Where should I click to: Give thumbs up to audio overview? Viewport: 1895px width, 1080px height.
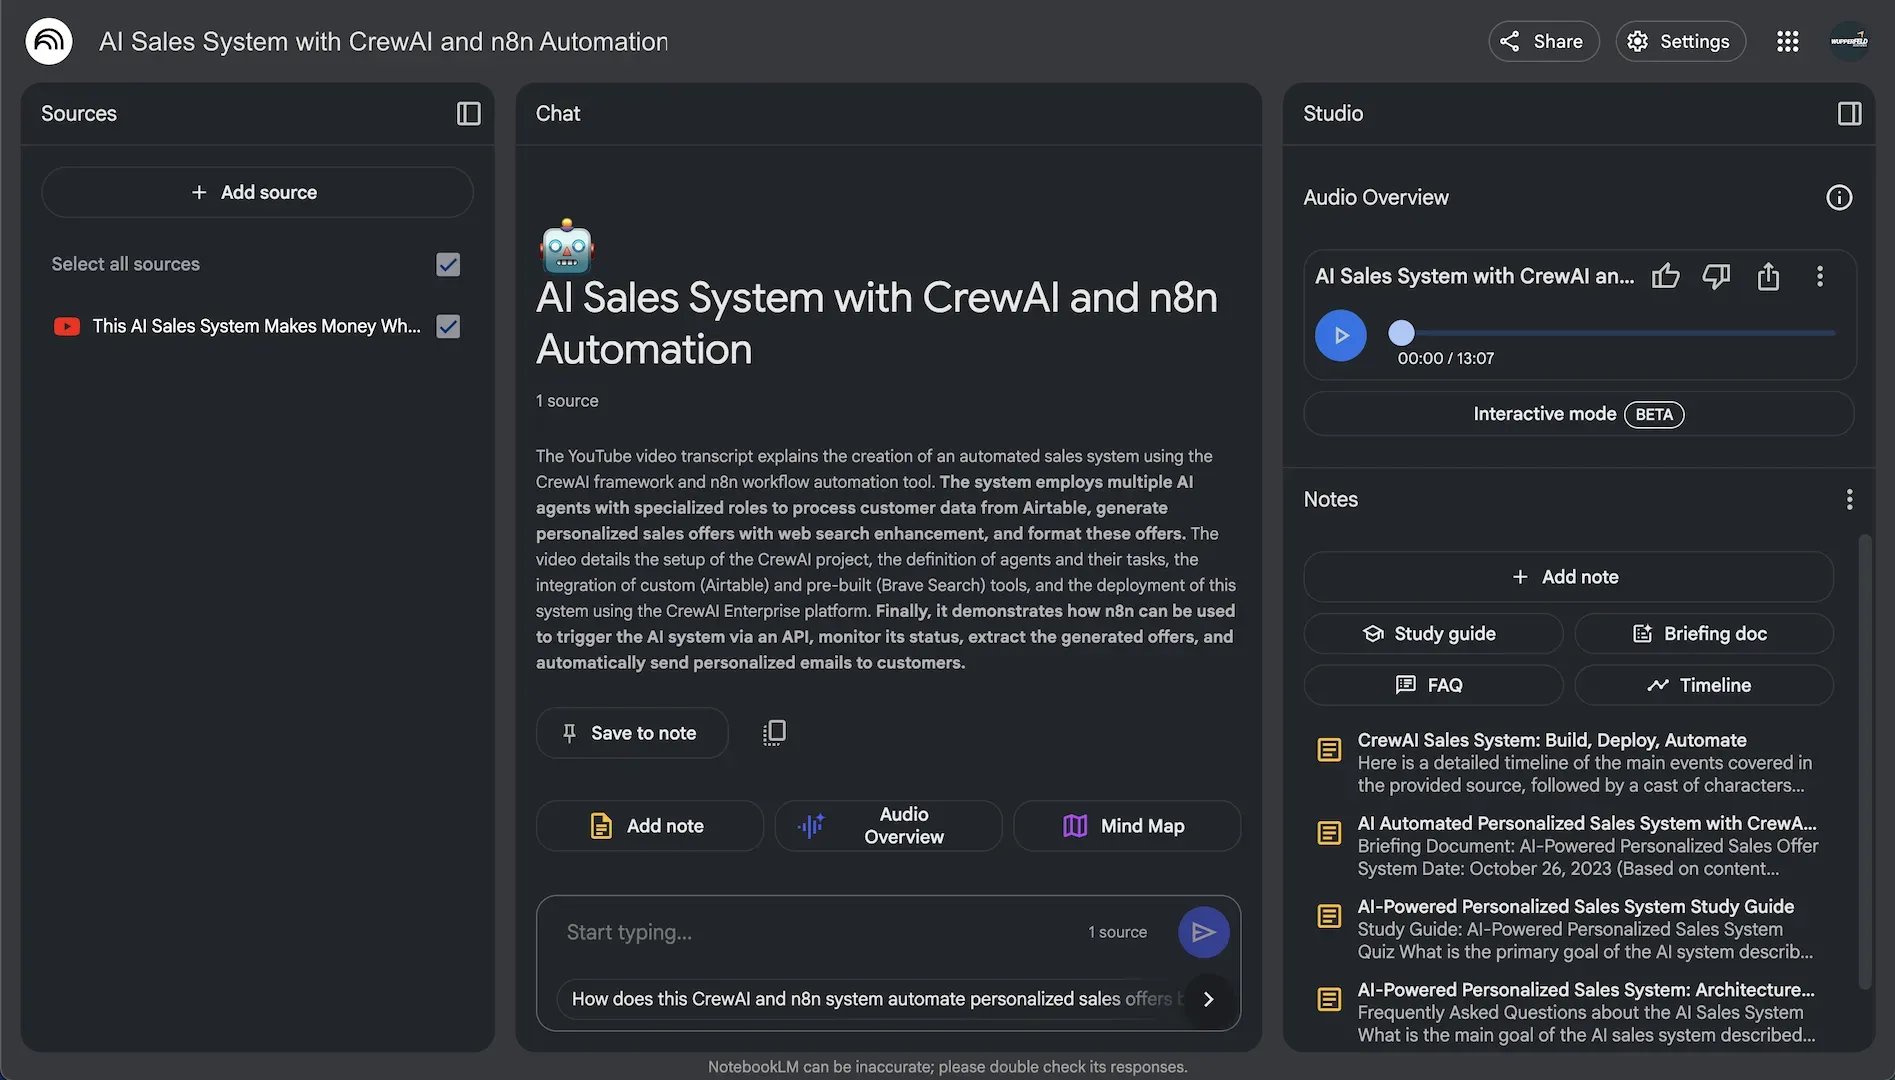tap(1665, 276)
